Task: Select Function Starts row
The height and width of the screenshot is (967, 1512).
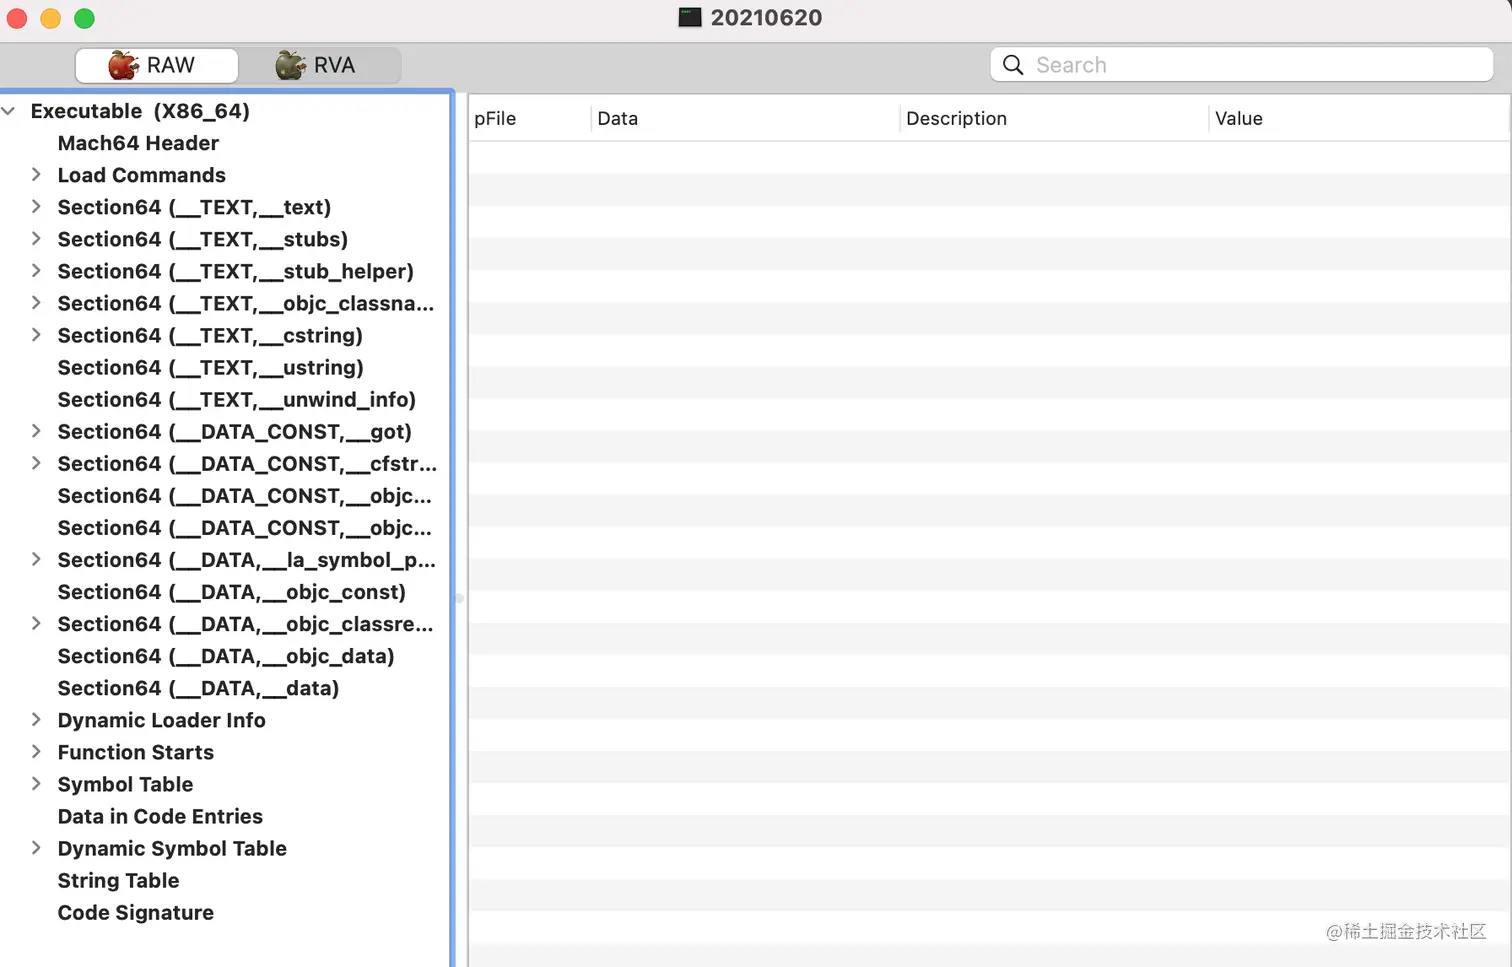Action: click(136, 752)
